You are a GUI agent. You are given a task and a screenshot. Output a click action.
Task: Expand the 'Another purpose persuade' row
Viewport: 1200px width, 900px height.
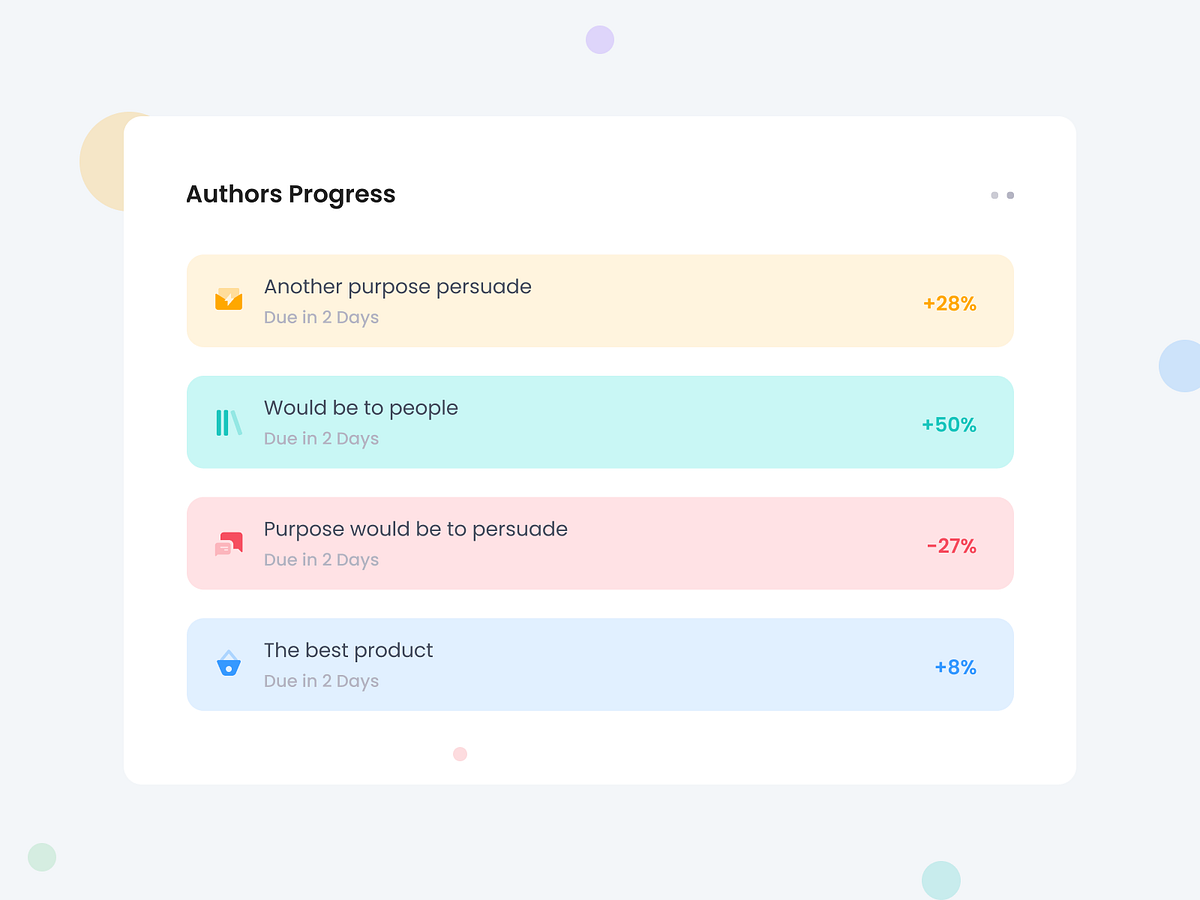(x=600, y=300)
